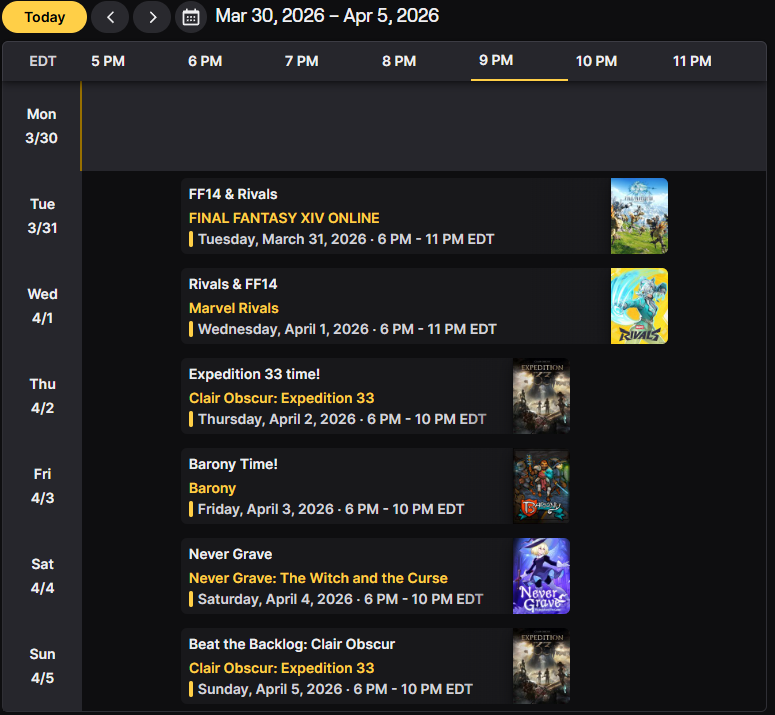Click Tuesday, March 31 time text

click(x=346, y=239)
